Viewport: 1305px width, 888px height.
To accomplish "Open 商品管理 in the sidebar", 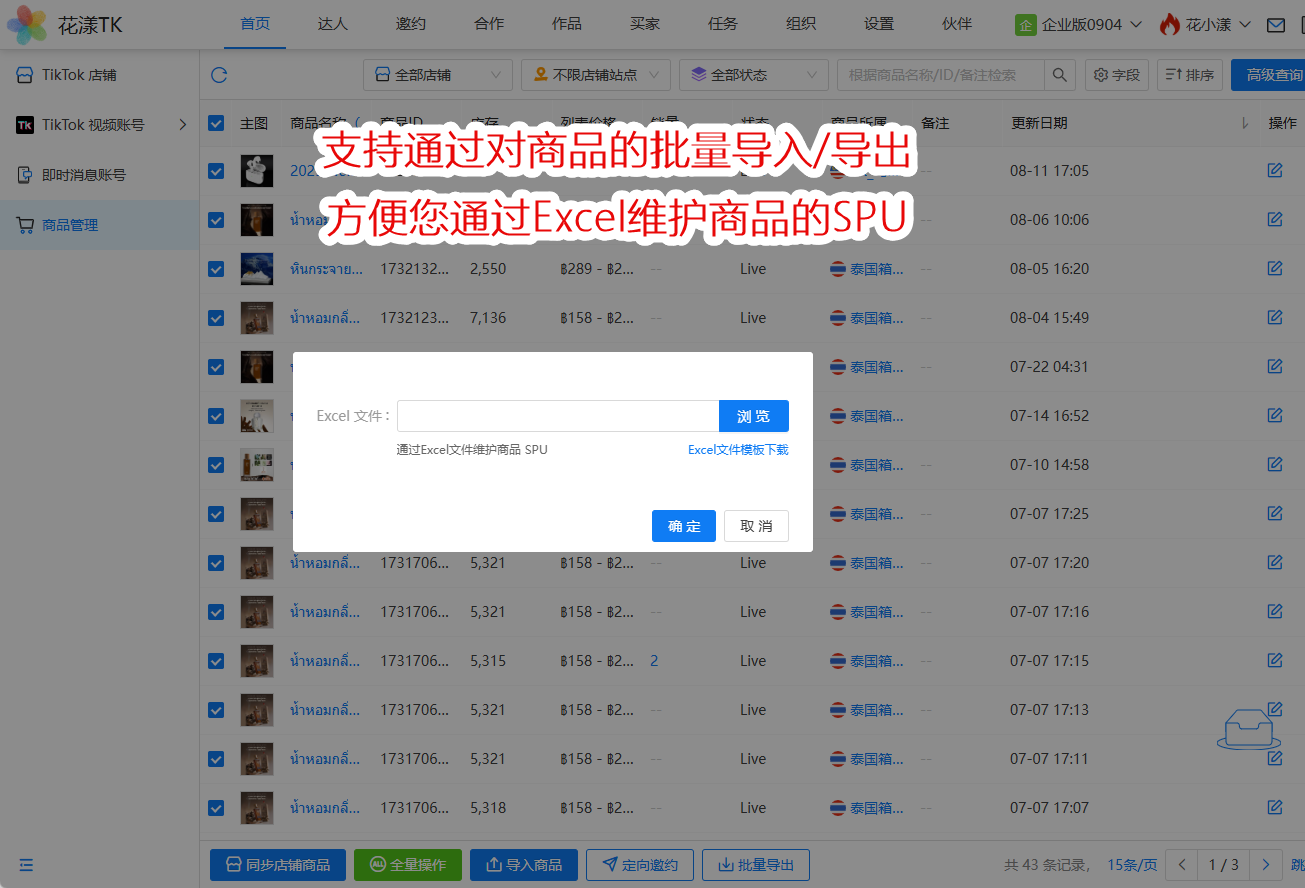I will pos(70,225).
